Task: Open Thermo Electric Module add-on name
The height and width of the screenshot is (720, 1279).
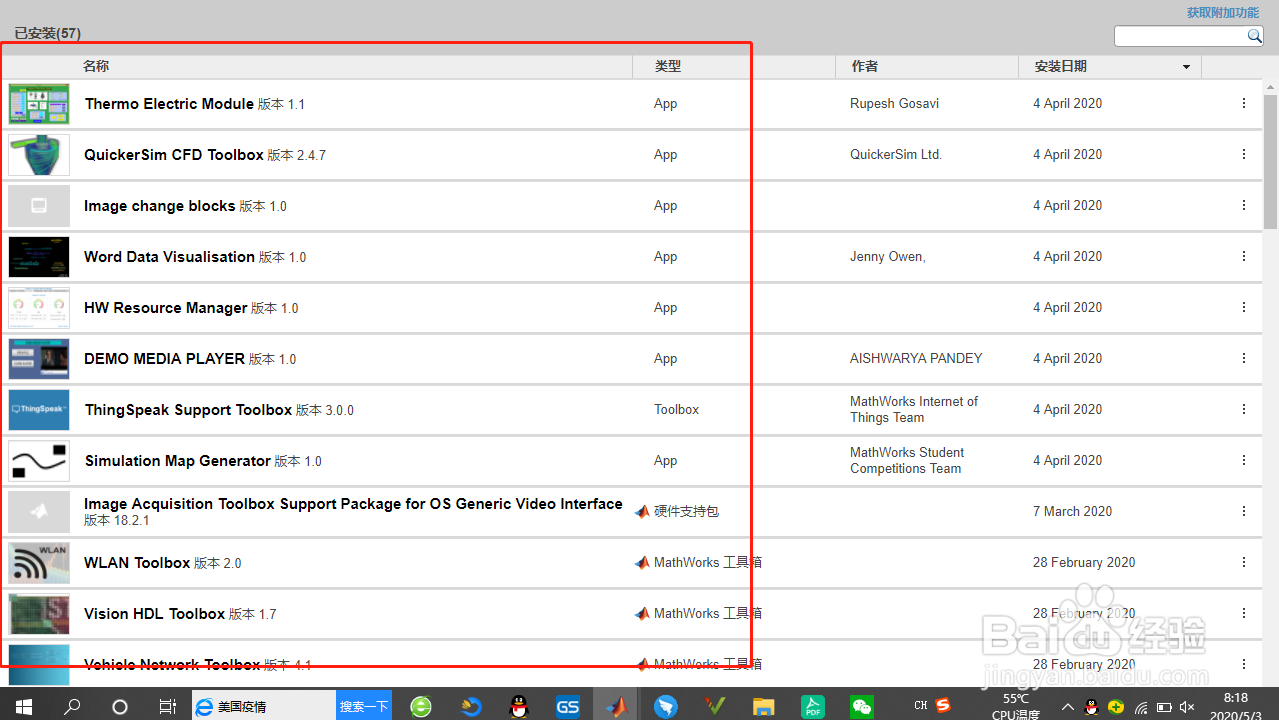Action: pyautogui.click(x=169, y=104)
